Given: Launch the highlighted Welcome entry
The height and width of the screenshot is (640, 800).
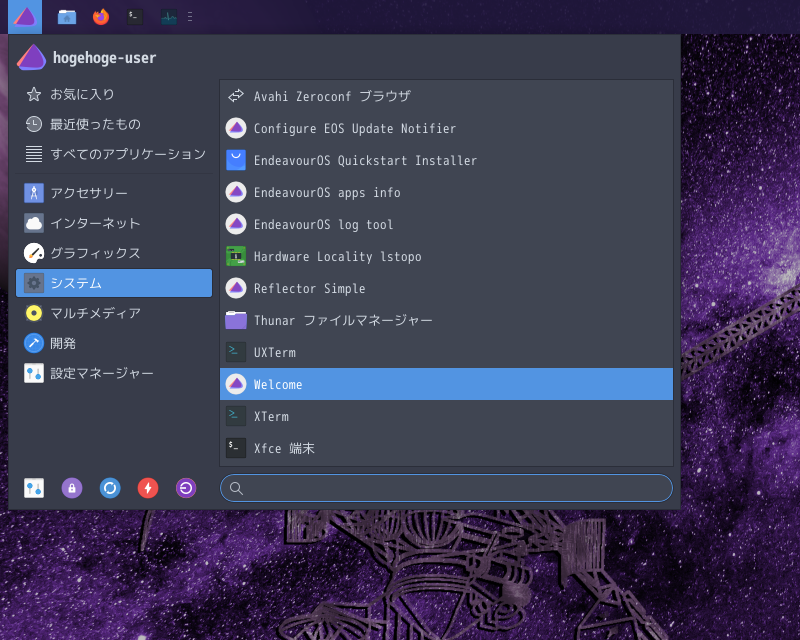Looking at the screenshot, I should tap(446, 384).
